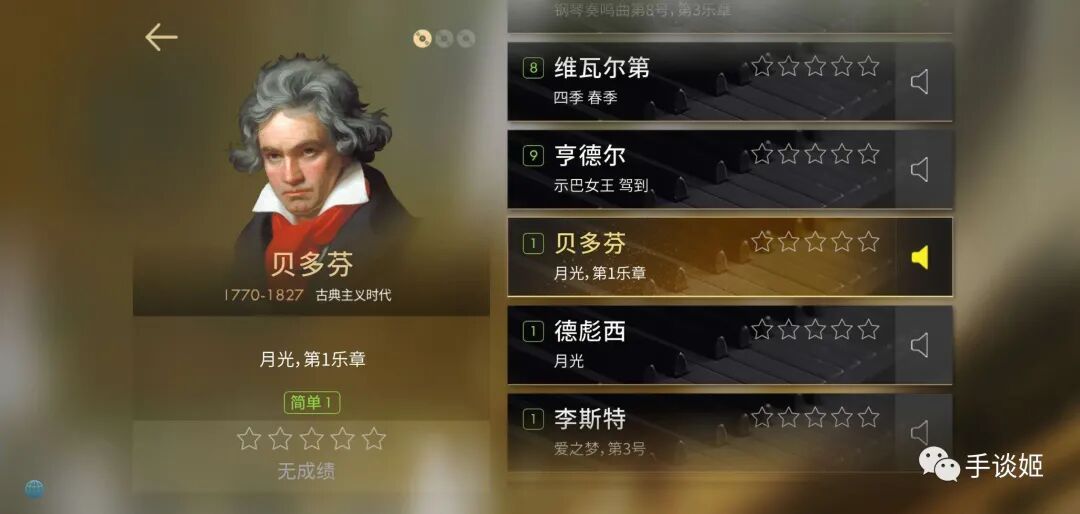Play preview of Handel Queen of Sheba
The image size is (1080, 514).
tap(920, 169)
